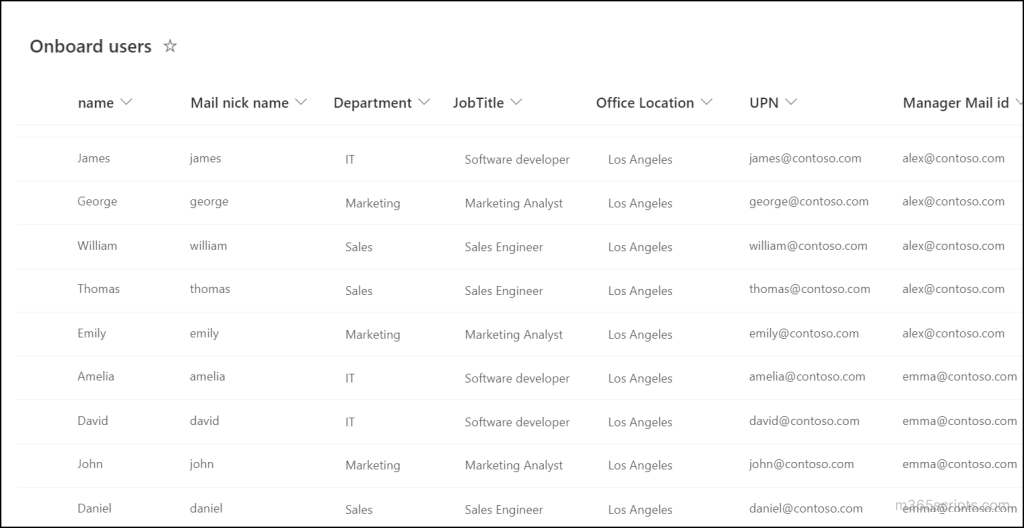This screenshot has height=528, width=1024.
Task: Expand the UPN column header menu
Action: (791, 103)
